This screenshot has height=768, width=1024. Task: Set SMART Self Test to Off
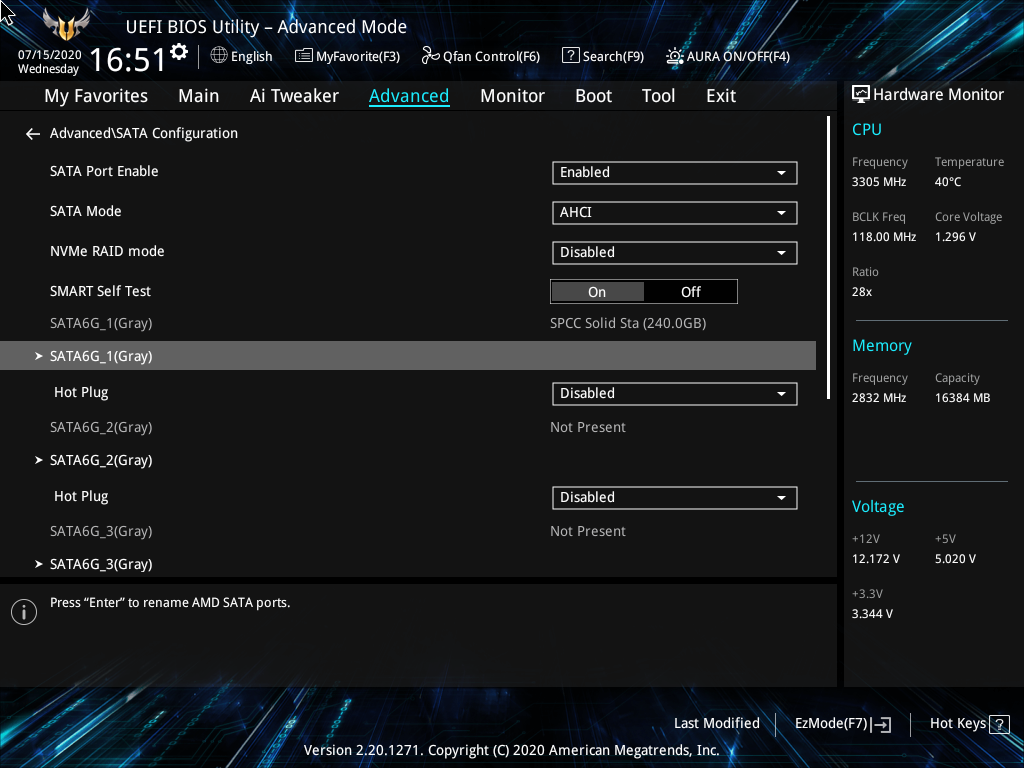690,292
